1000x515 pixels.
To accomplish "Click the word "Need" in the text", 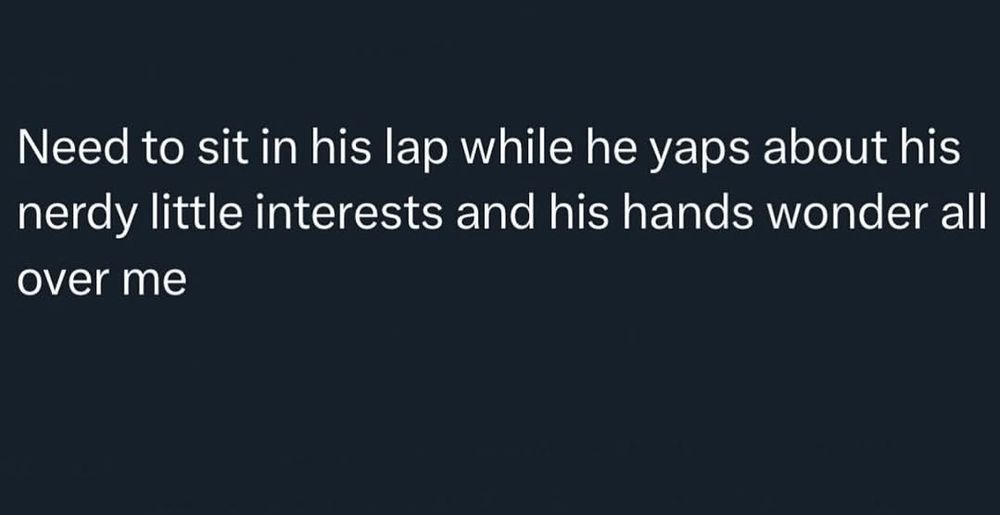I will [x=62, y=151].
